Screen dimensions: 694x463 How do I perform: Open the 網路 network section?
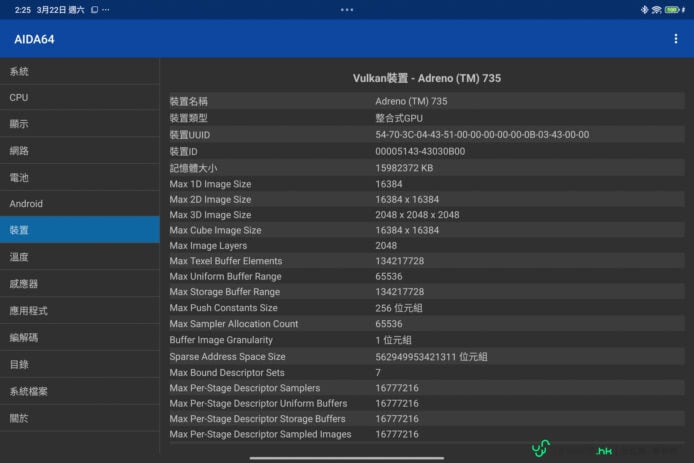click(79, 151)
